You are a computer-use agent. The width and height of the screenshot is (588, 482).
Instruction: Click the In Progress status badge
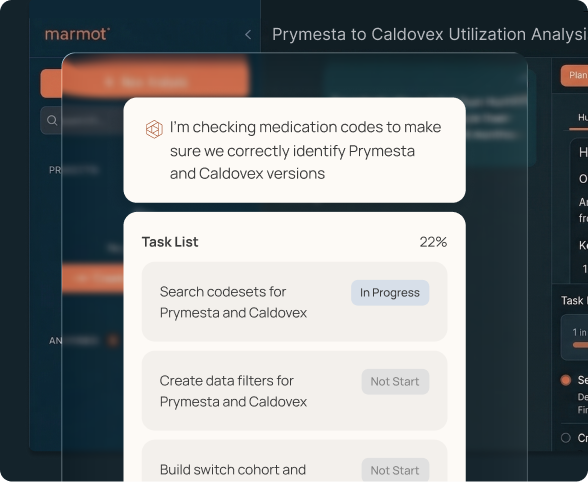(390, 293)
